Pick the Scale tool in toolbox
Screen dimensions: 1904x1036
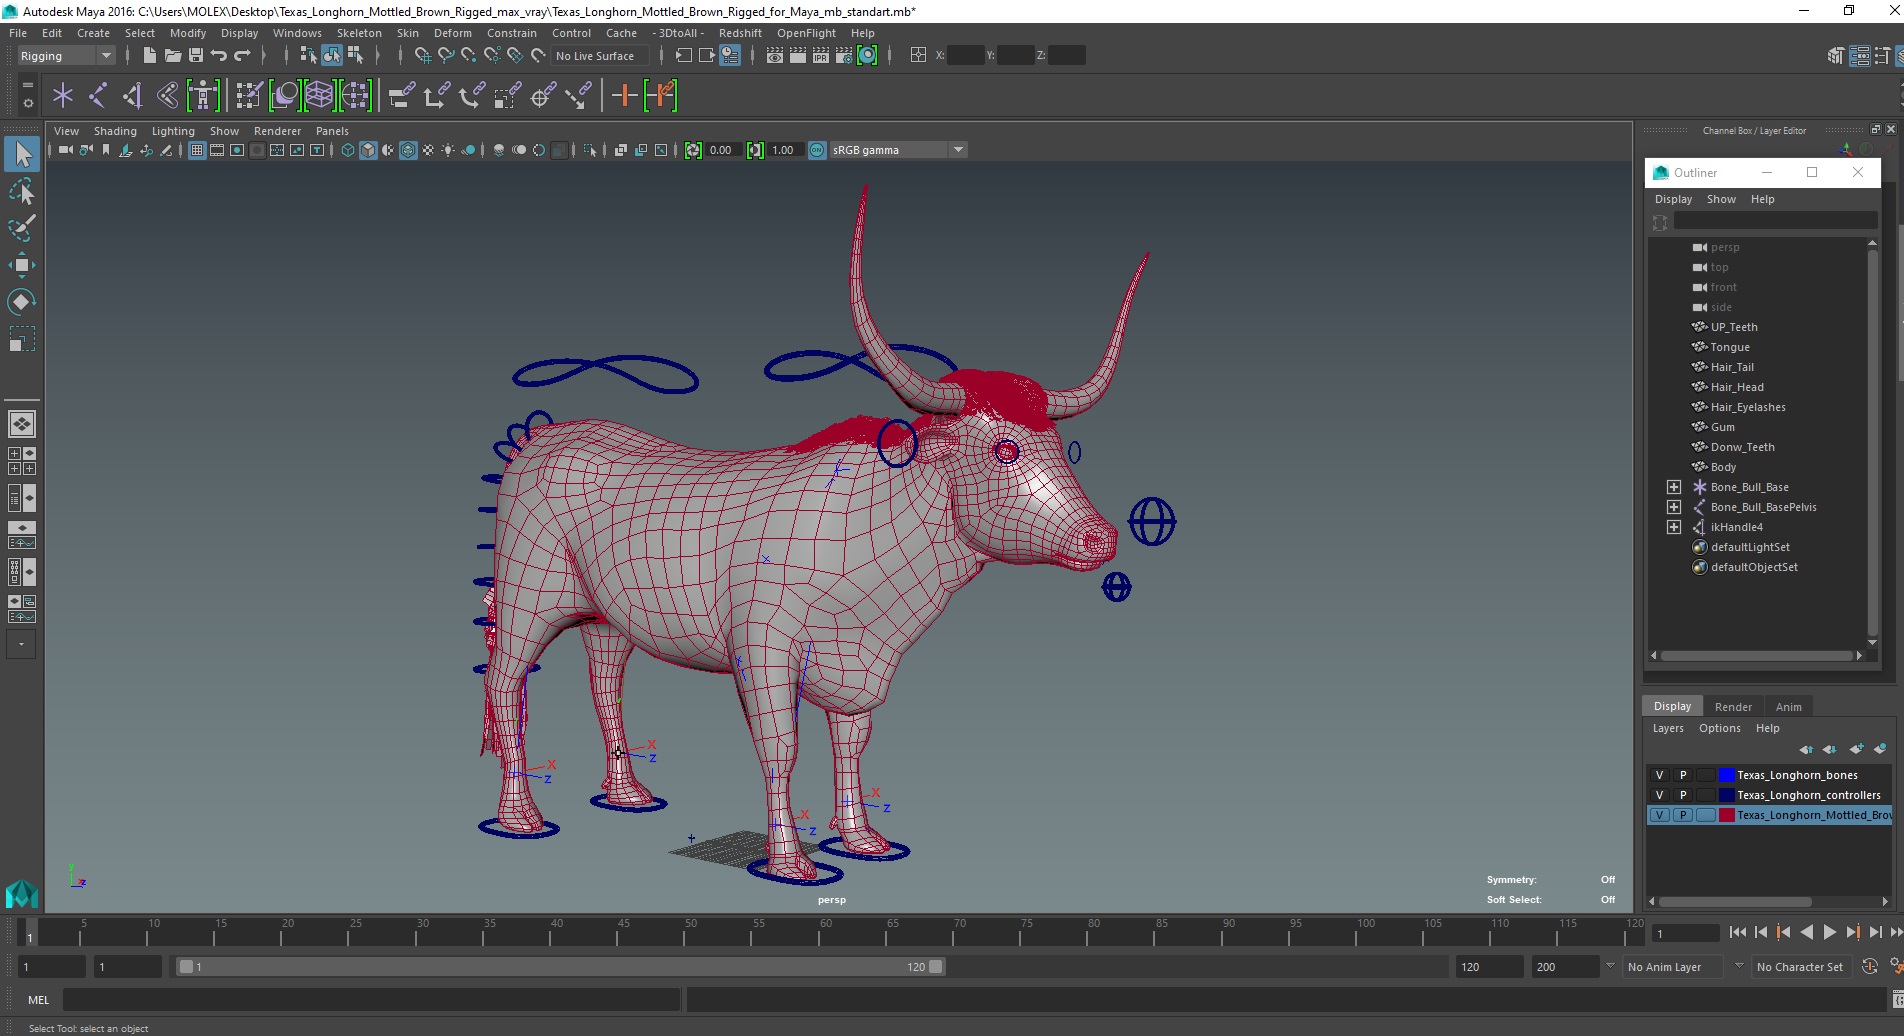click(22, 339)
